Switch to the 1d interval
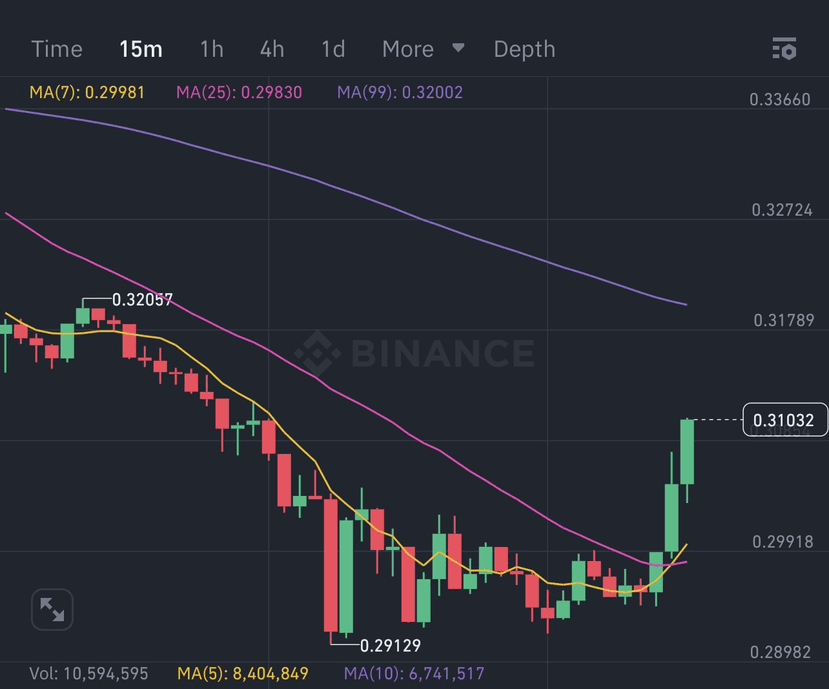 click(x=333, y=49)
